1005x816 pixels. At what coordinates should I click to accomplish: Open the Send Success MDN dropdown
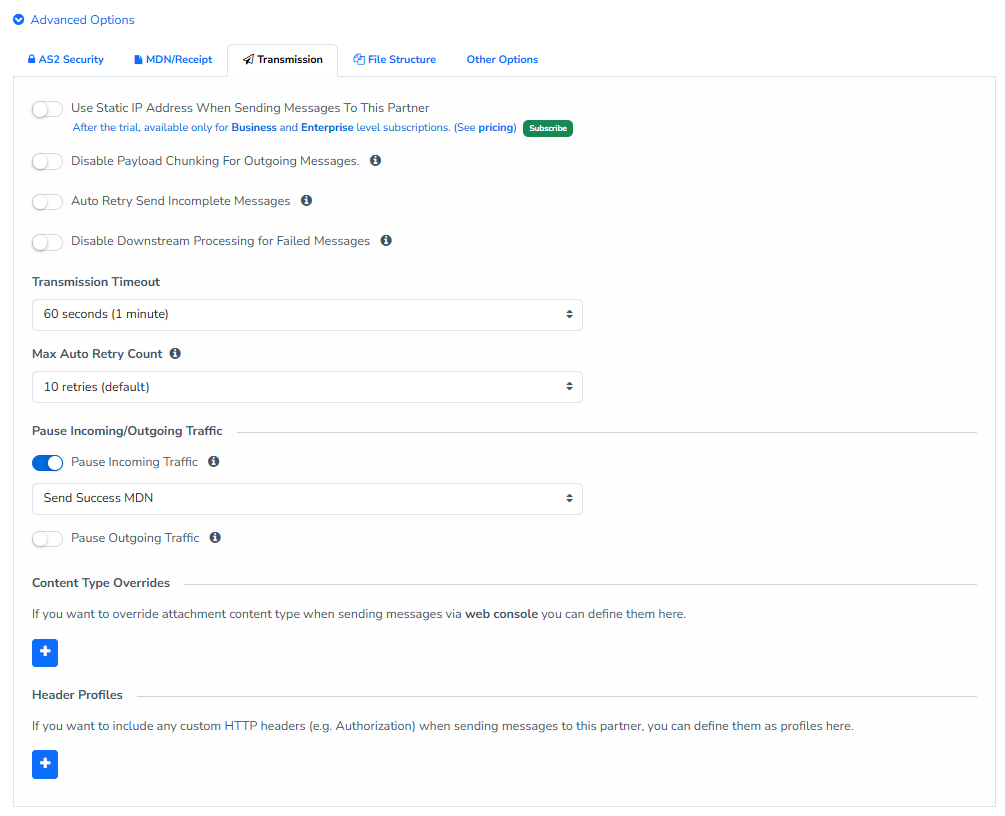(x=307, y=499)
